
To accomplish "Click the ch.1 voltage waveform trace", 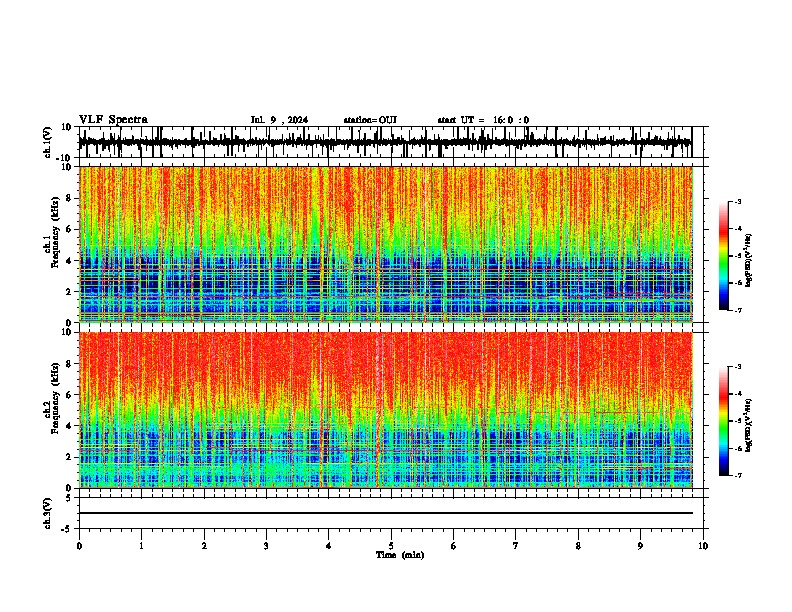I will click(385, 142).
